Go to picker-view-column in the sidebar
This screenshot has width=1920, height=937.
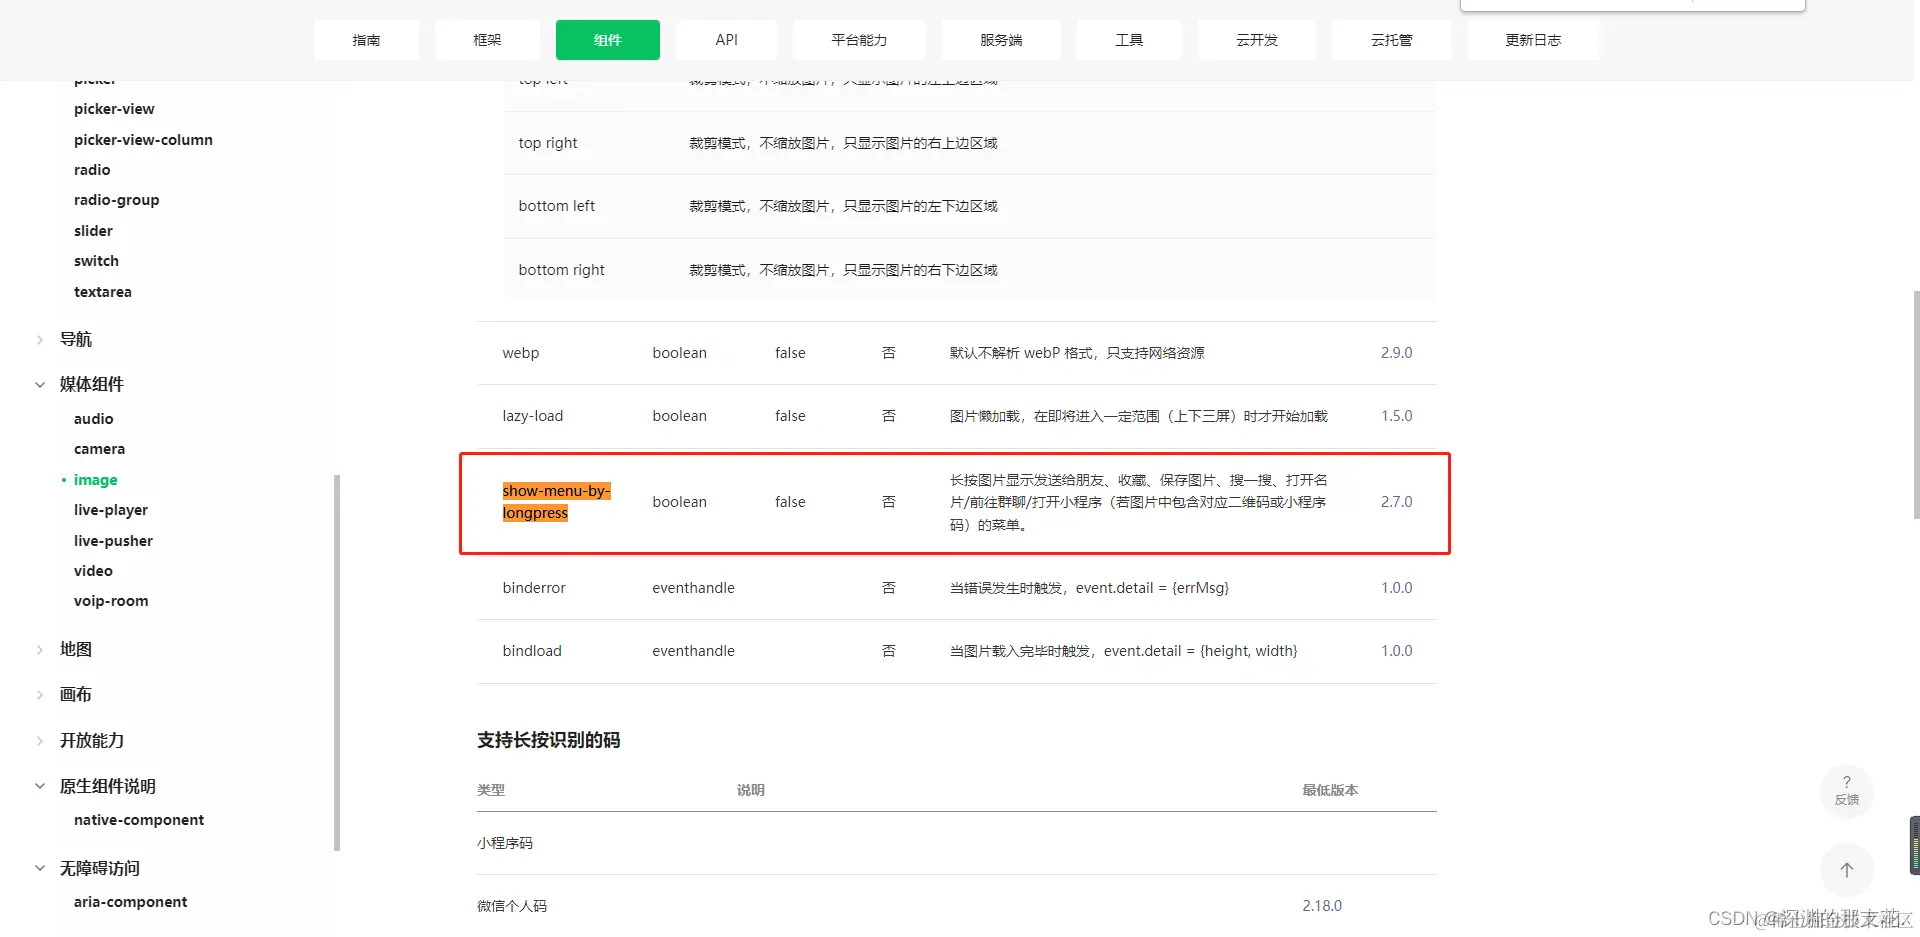(x=143, y=140)
